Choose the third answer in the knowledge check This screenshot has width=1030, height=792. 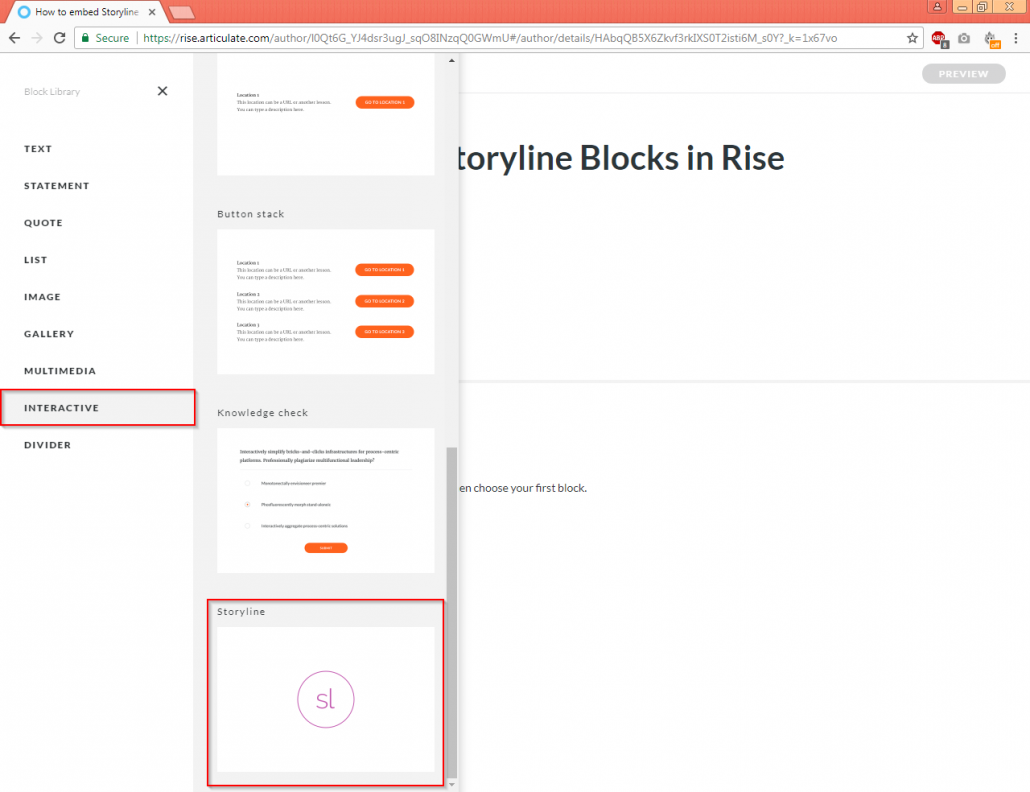coord(246,525)
